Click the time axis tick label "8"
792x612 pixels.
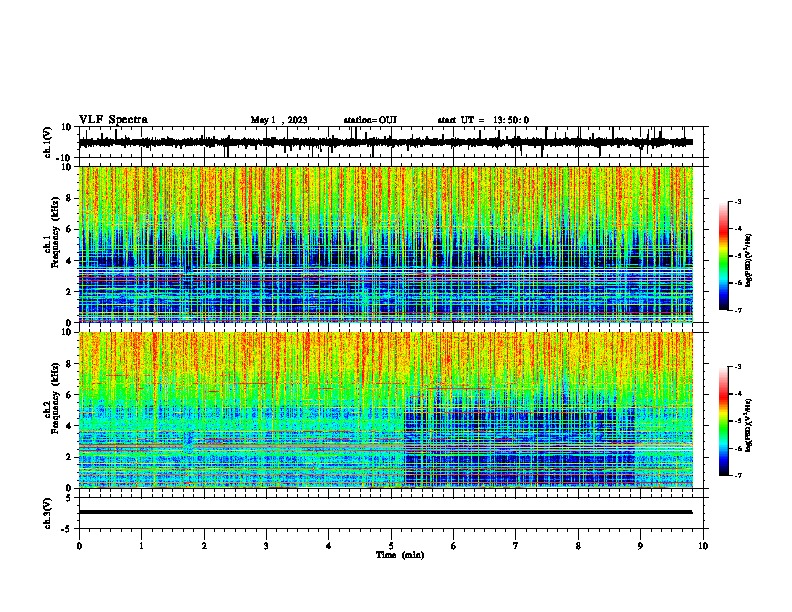point(578,546)
